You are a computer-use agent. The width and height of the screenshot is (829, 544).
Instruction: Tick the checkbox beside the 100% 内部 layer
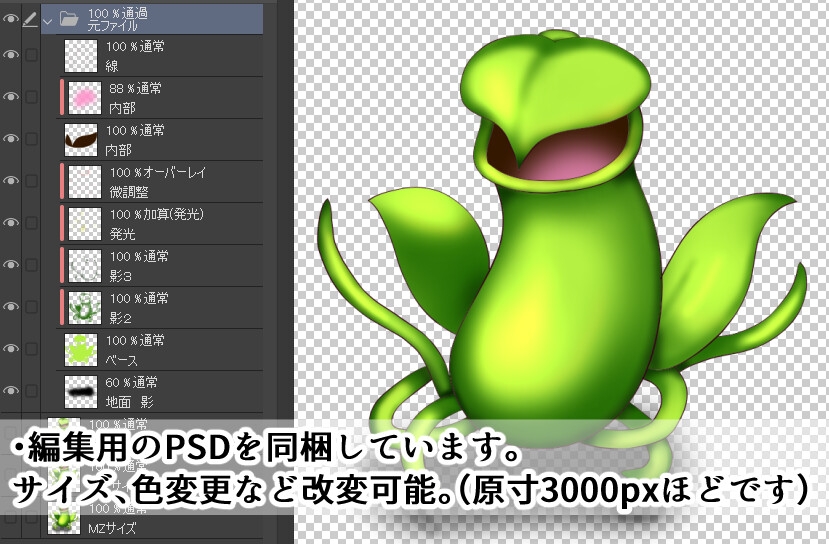pos(31,139)
